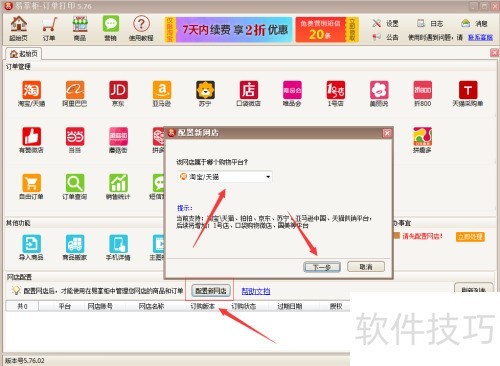Screen dimensions: 500x366
Task: Open 日志 log in the top right
Action: (x=430, y=23)
